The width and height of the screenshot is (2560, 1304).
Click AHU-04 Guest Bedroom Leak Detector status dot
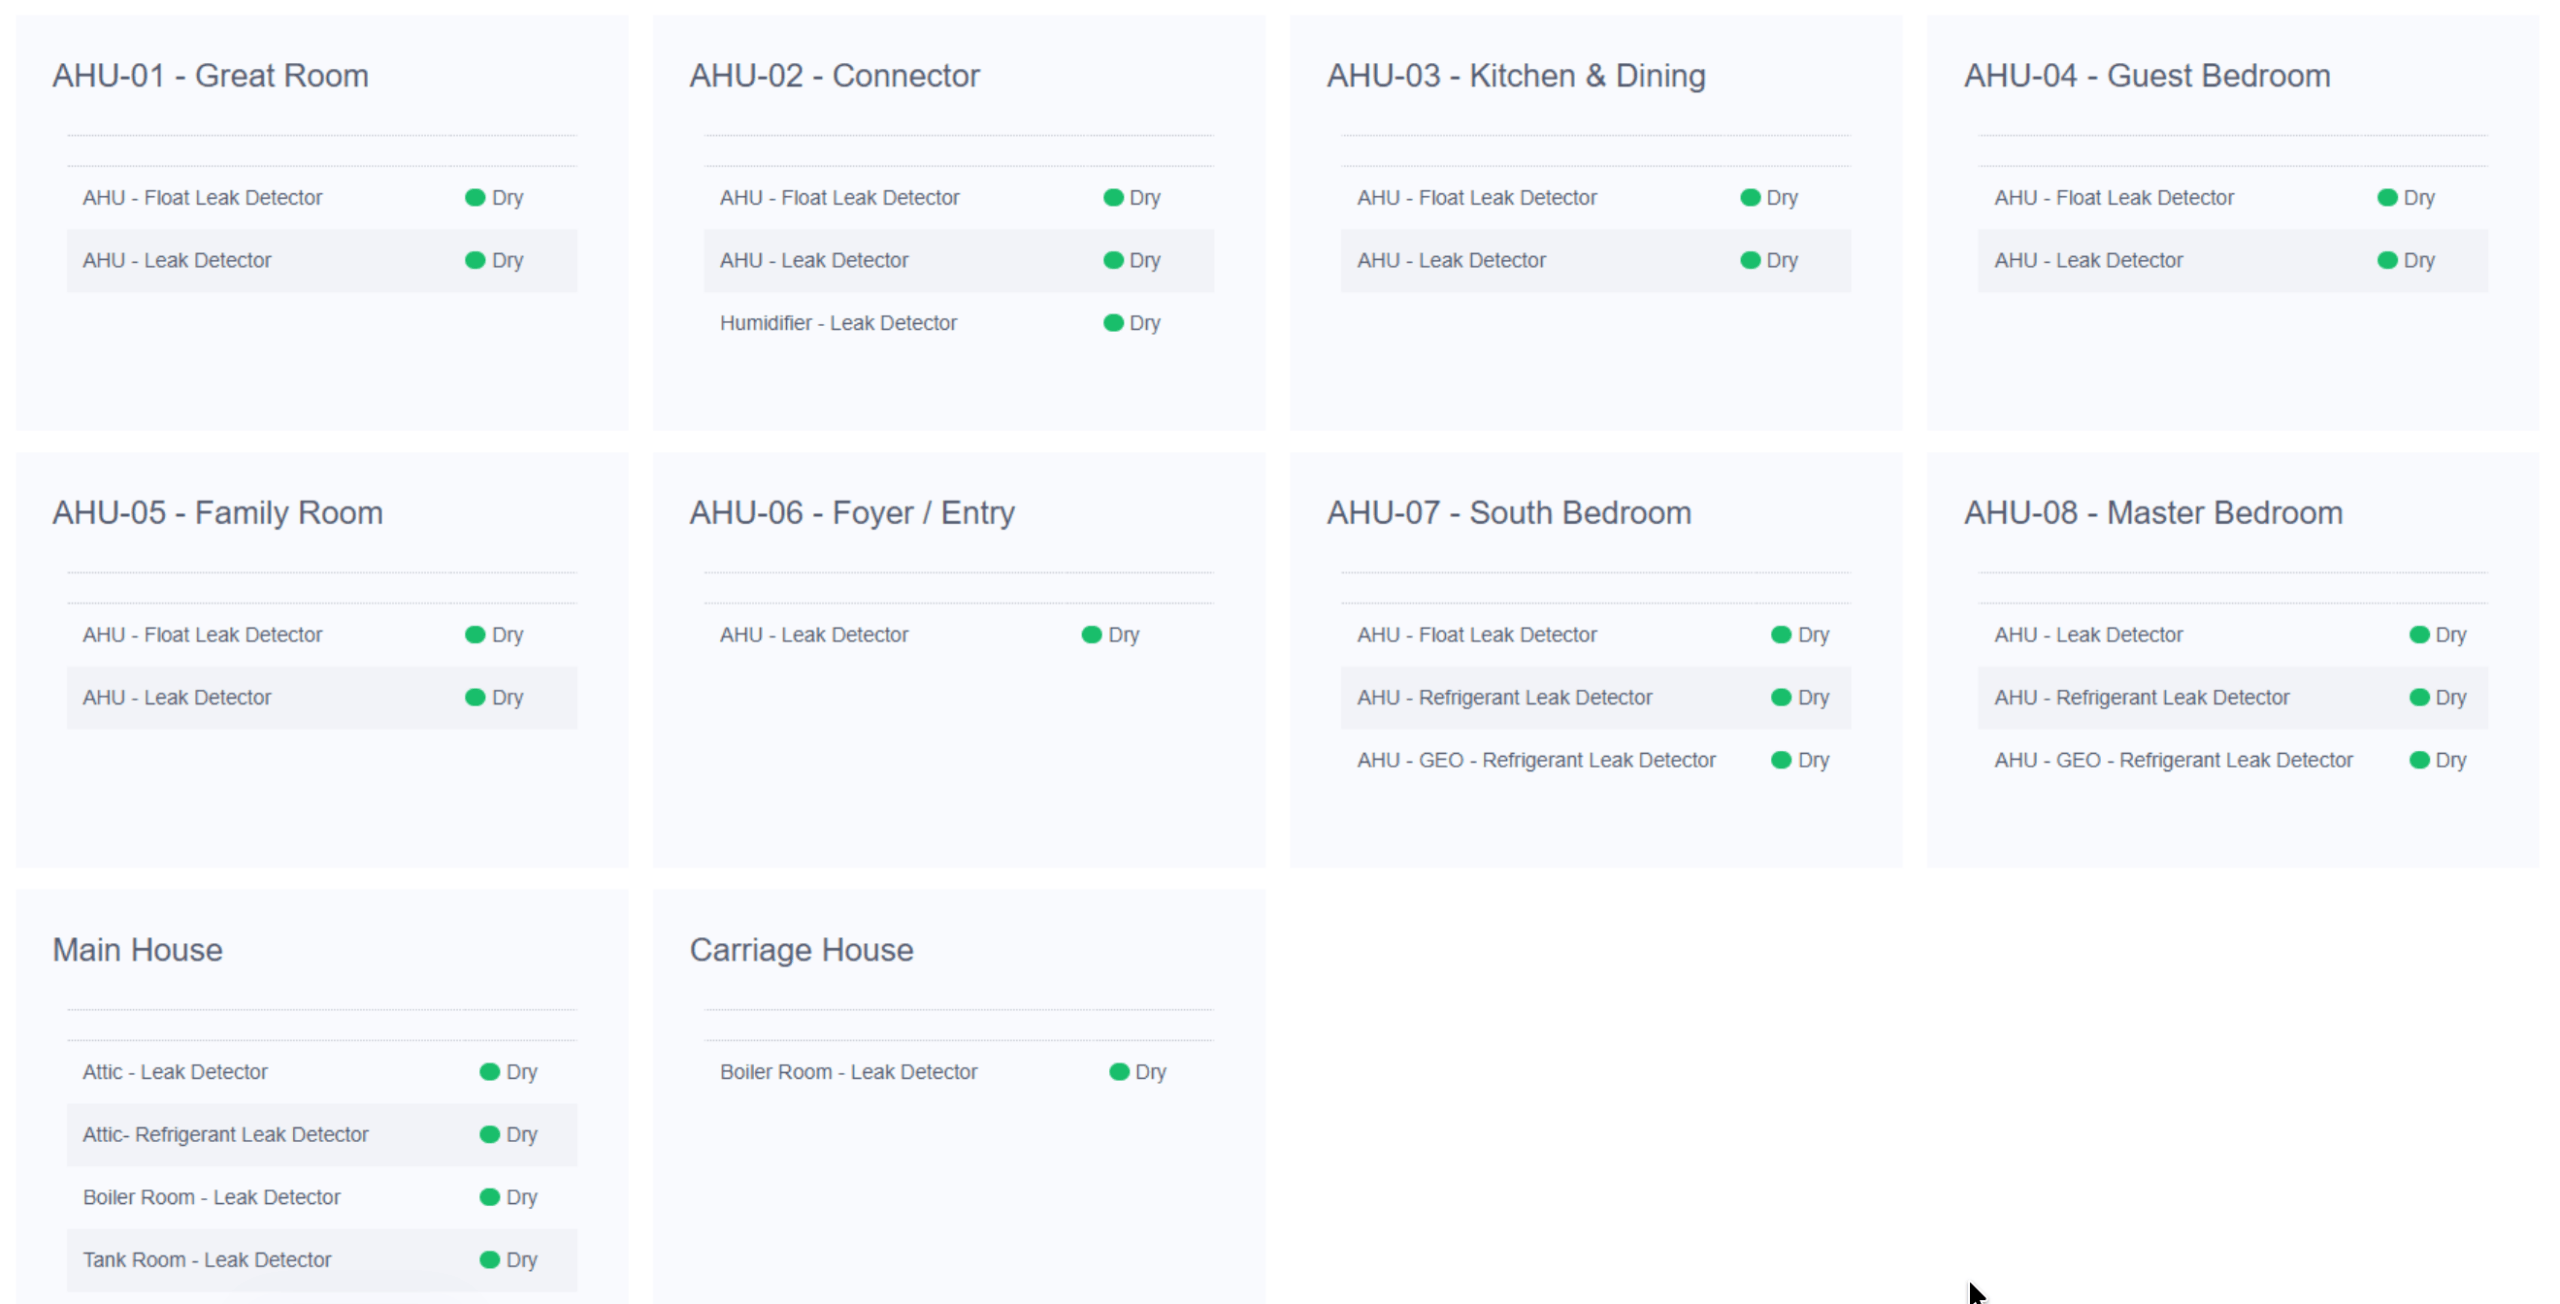[x=2387, y=261]
